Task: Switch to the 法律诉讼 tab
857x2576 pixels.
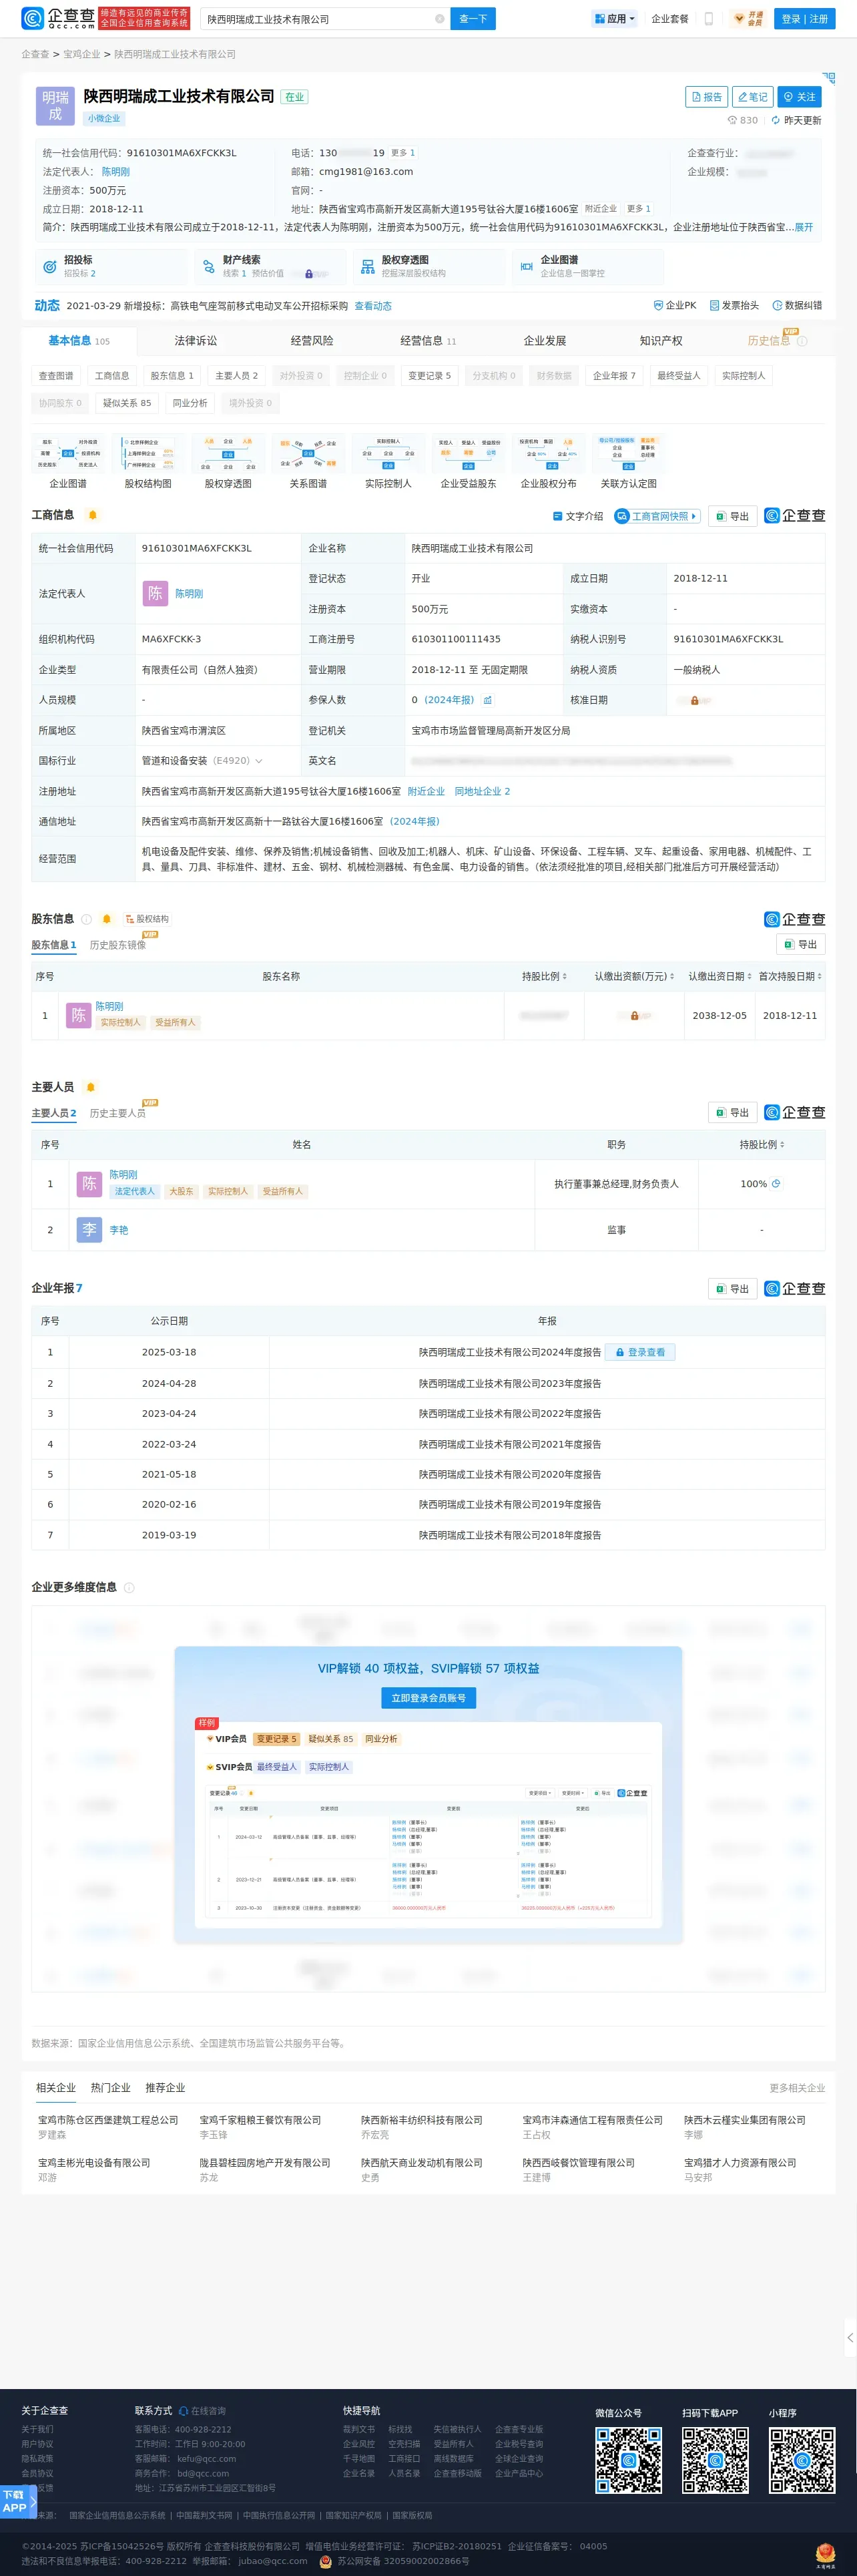Action: (x=196, y=341)
